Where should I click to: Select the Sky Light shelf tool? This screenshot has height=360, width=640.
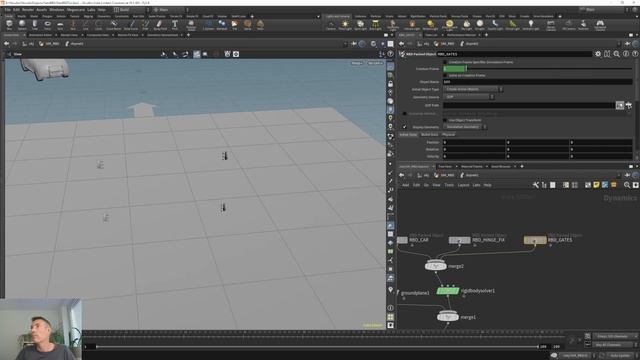466,25
